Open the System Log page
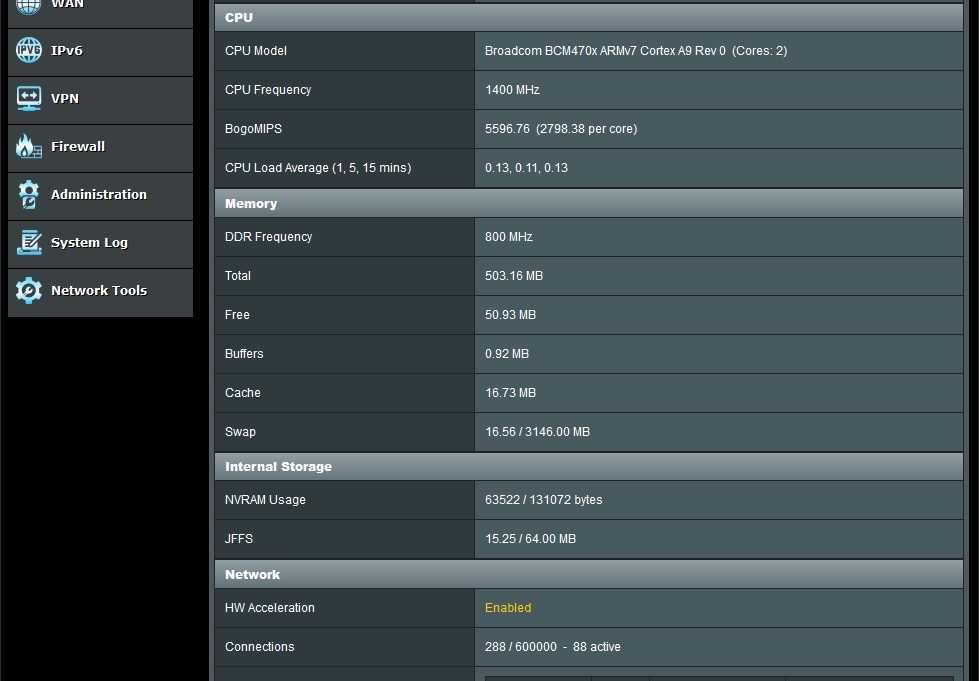The height and width of the screenshot is (681, 979). tap(101, 243)
